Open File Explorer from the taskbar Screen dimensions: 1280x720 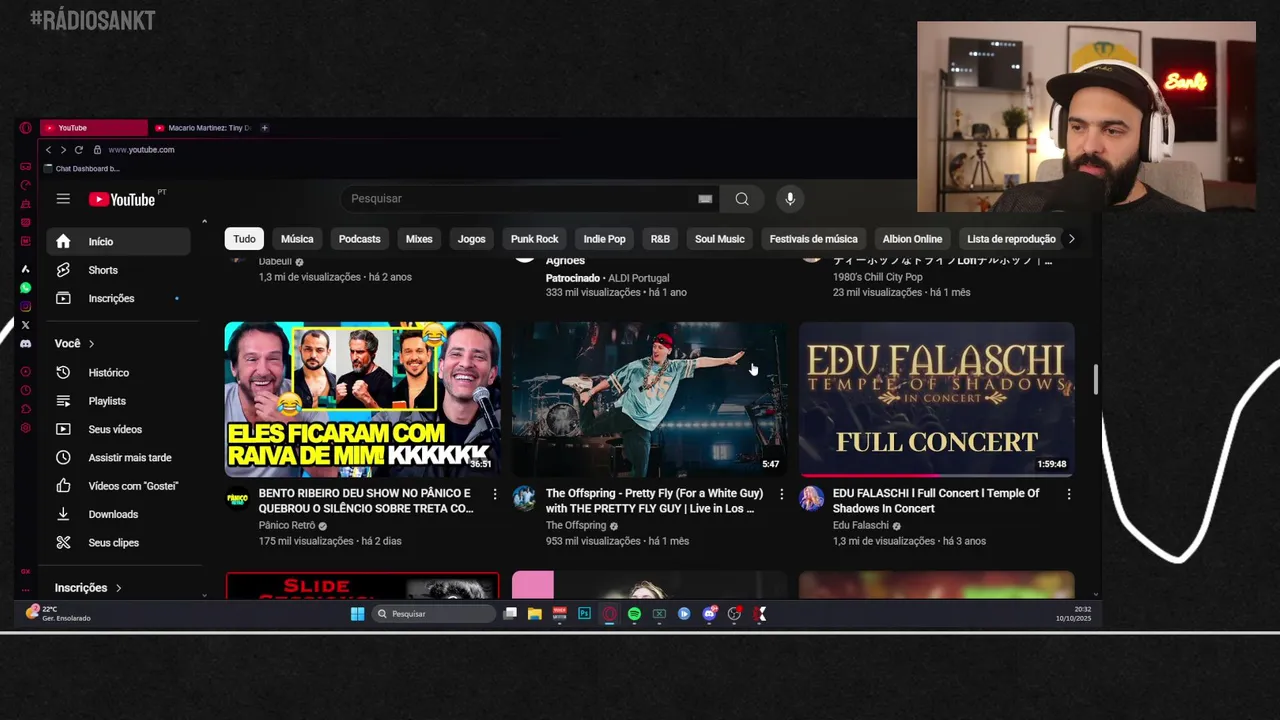tap(535, 614)
